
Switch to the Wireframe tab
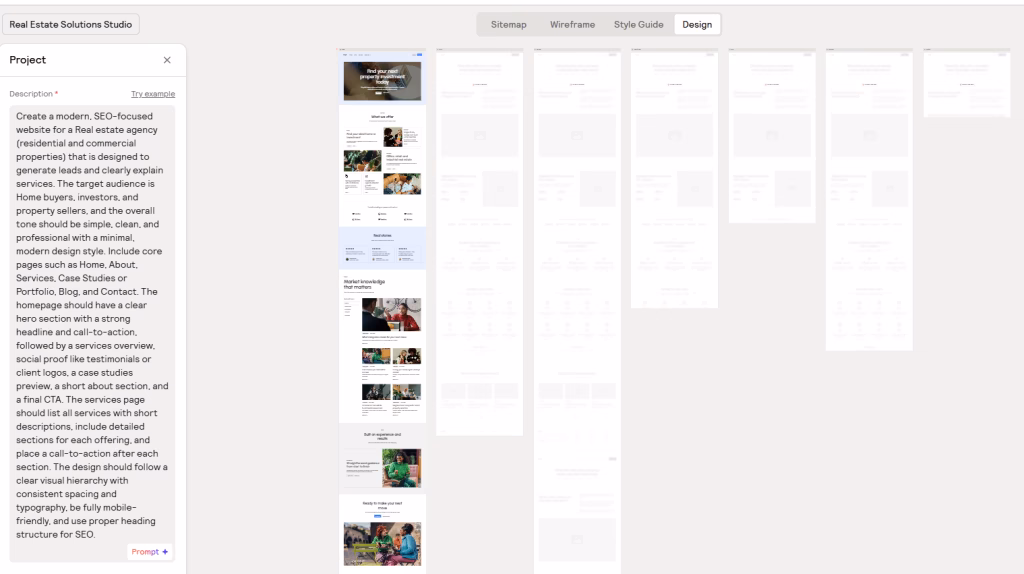(x=572, y=24)
